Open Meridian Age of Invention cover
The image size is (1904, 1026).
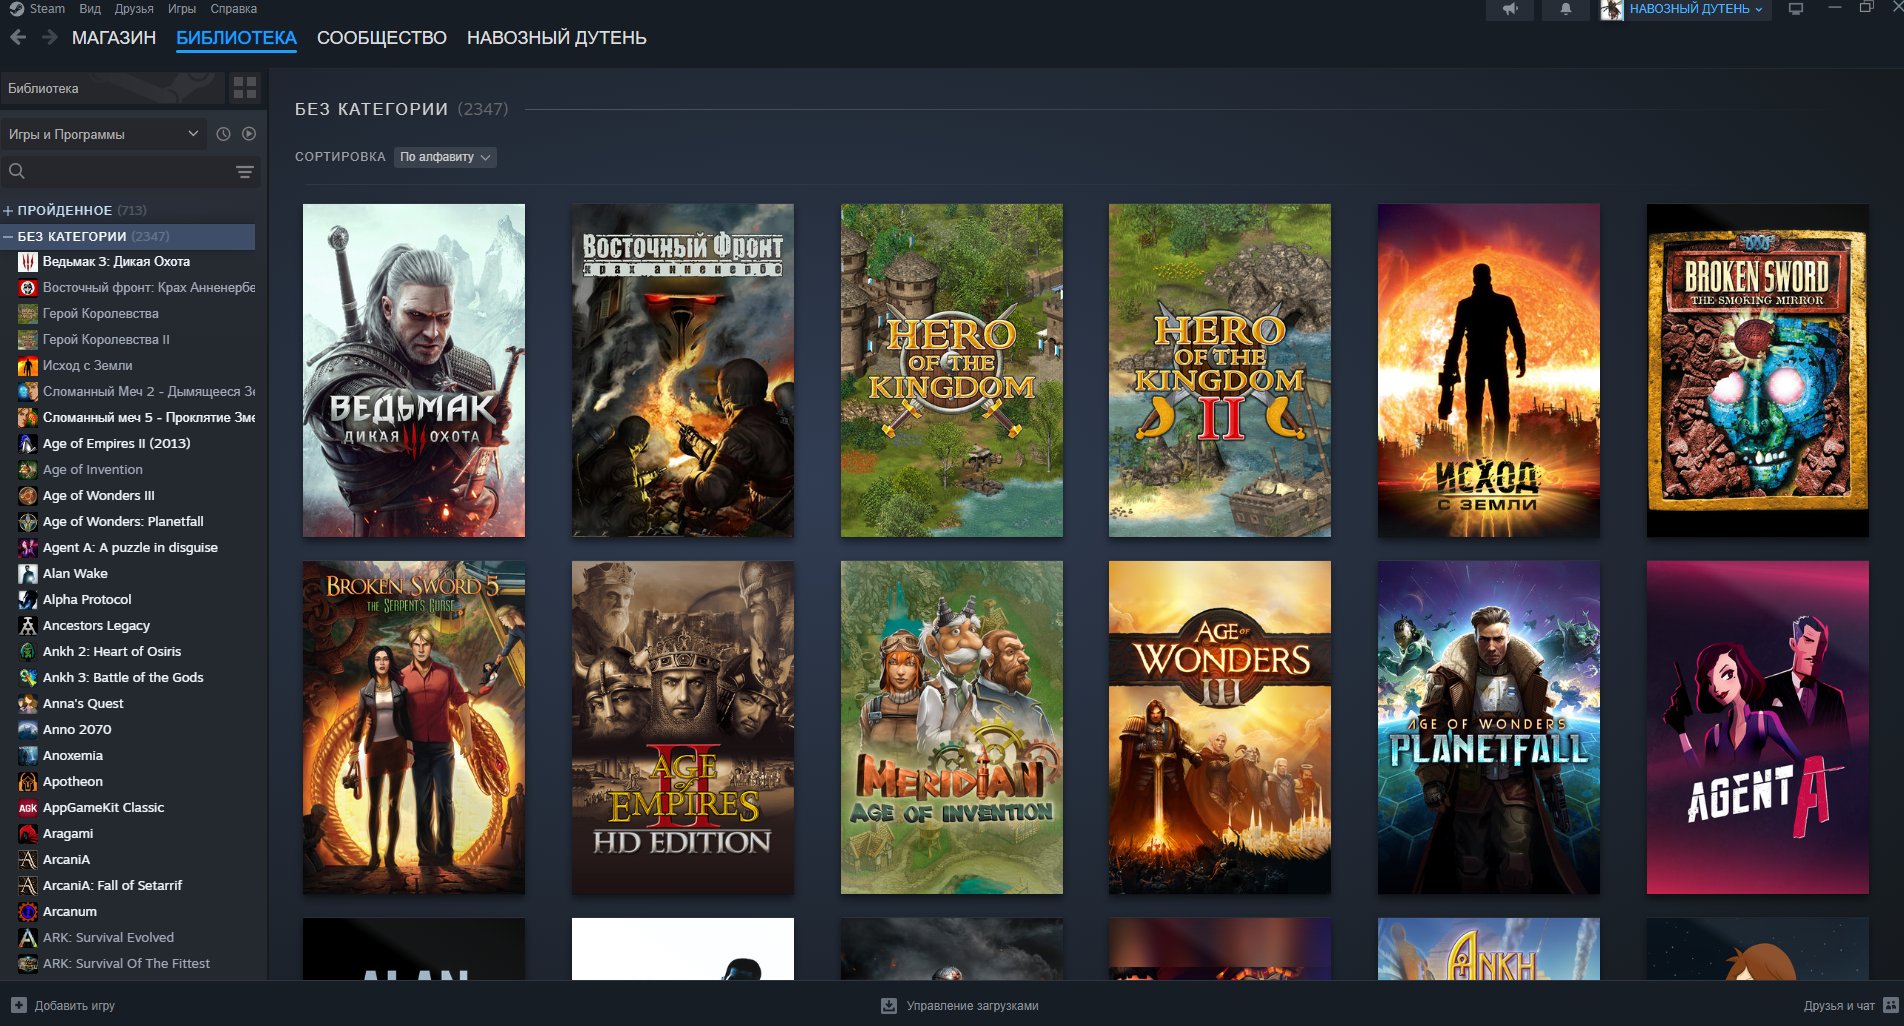tap(952, 727)
